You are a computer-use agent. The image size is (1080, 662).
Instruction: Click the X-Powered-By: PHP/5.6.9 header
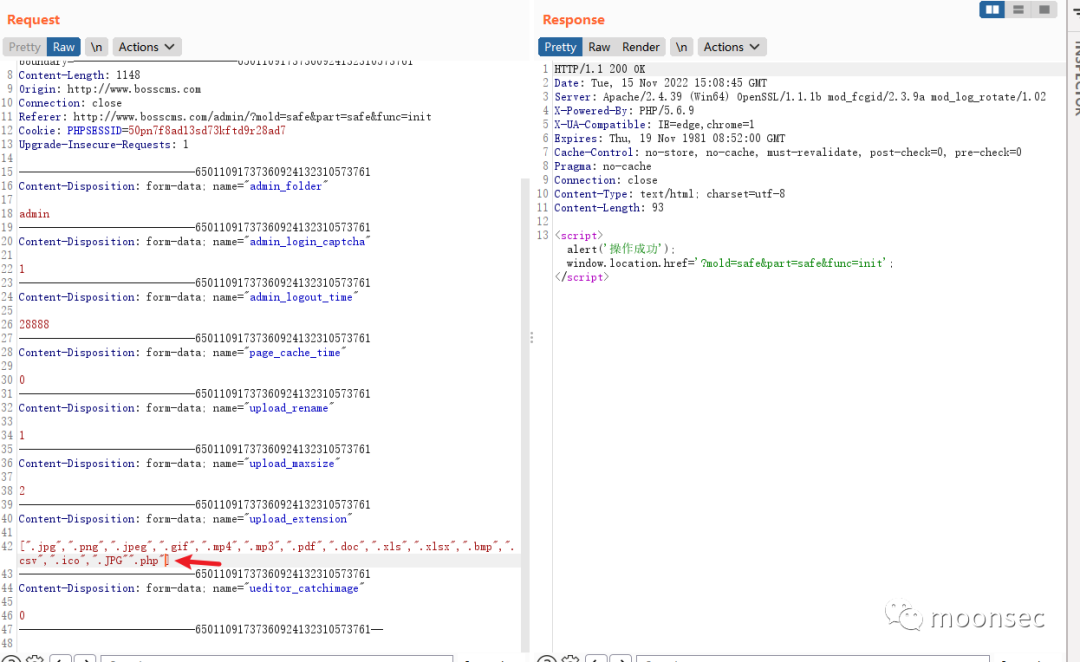coord(624,110)
